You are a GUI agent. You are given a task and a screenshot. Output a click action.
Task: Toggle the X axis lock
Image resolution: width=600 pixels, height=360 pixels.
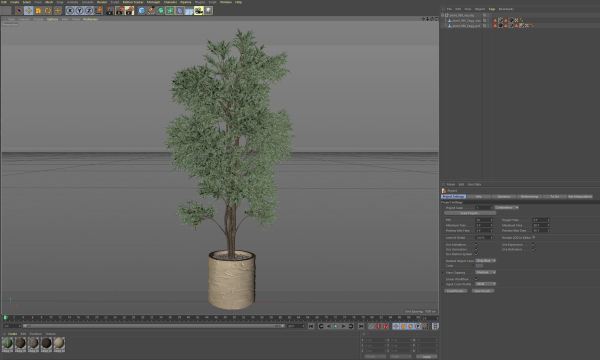pyautogui.click(x=70, y=11)
